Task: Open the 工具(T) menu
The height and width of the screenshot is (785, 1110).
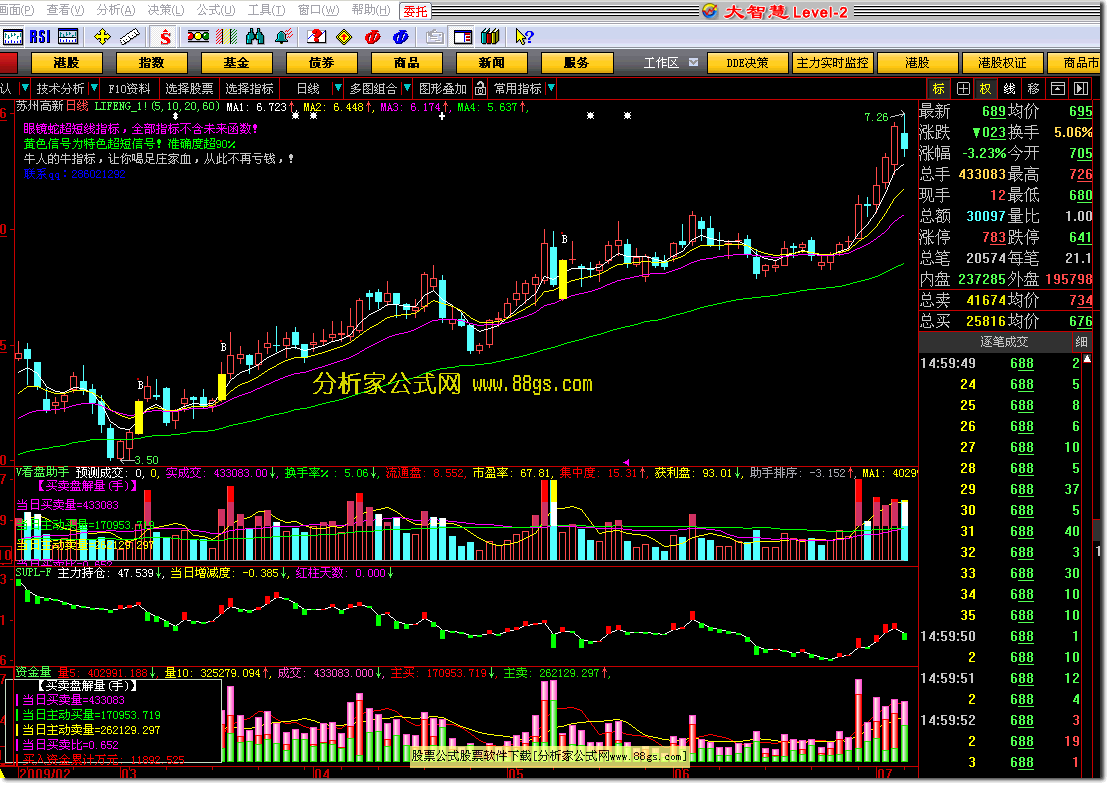Action: 266,10
